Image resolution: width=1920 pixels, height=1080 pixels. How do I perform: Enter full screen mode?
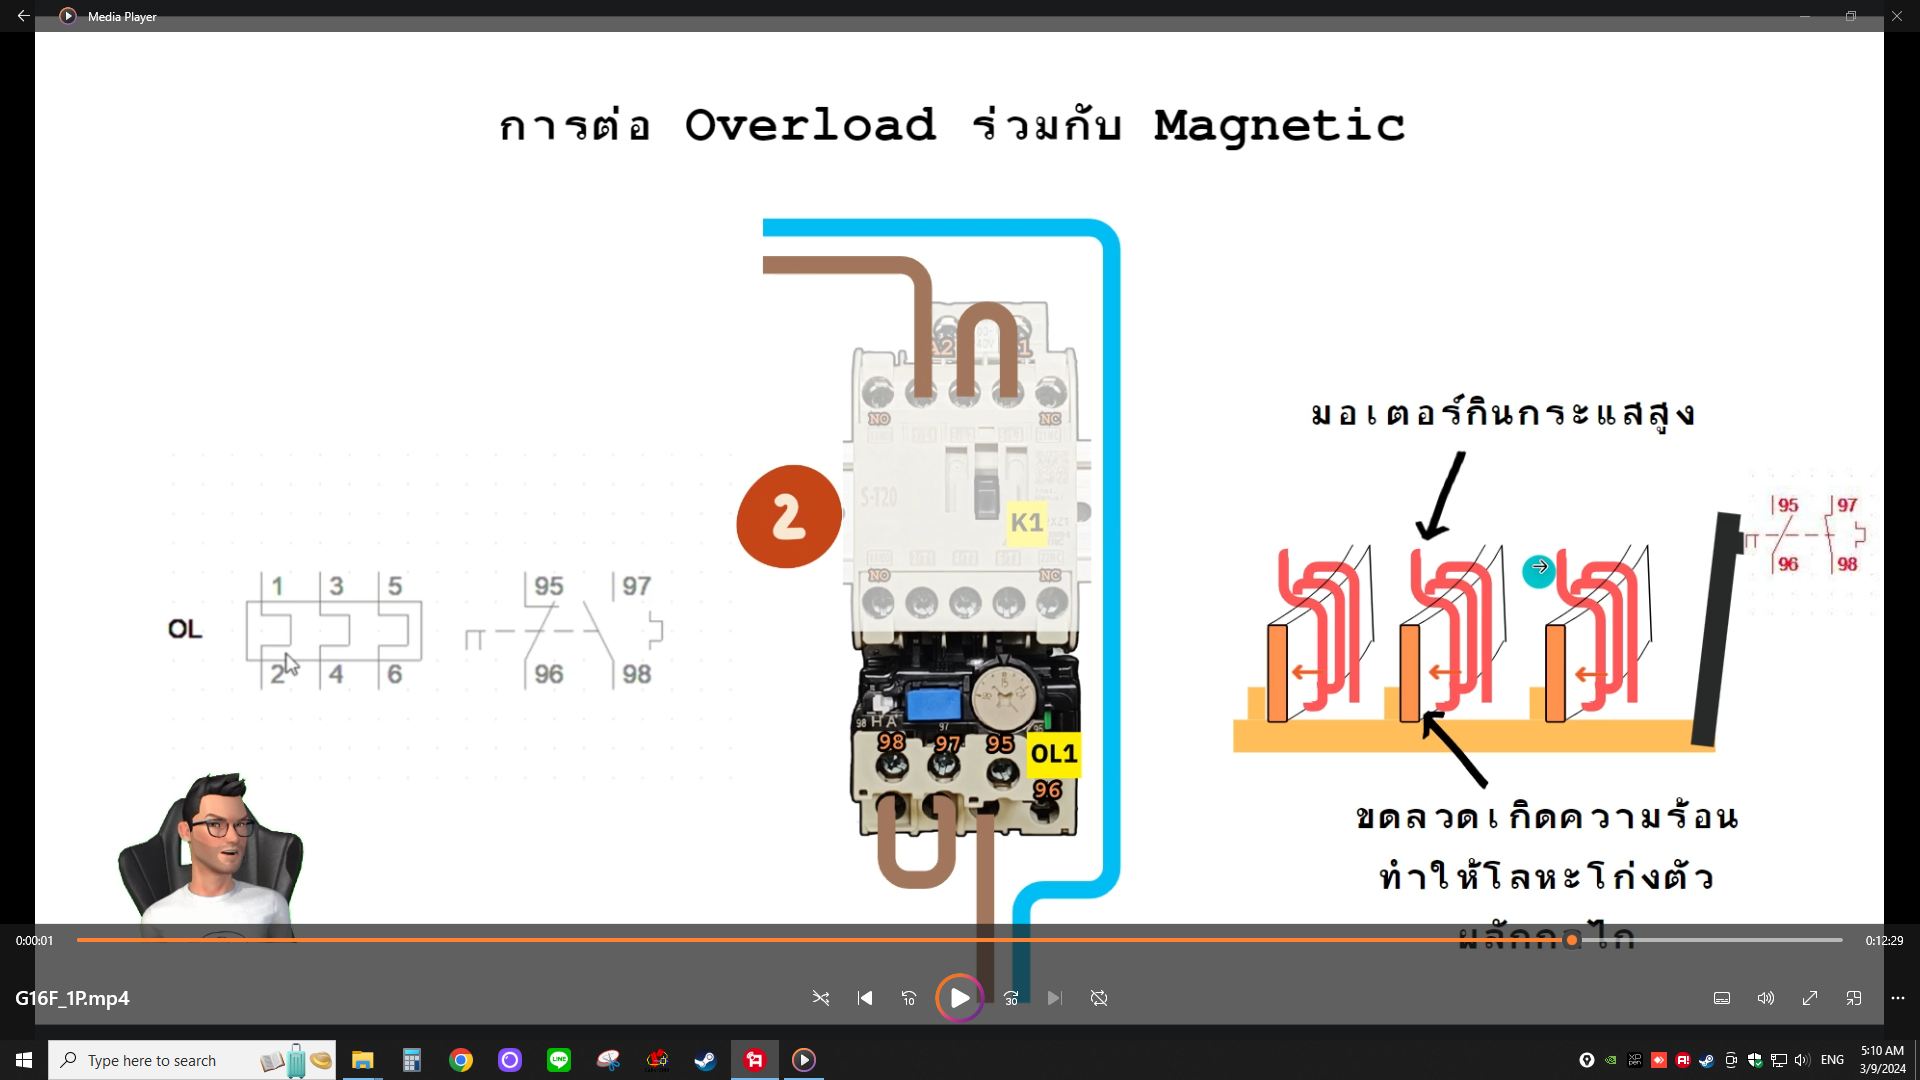click(1810, 998)
